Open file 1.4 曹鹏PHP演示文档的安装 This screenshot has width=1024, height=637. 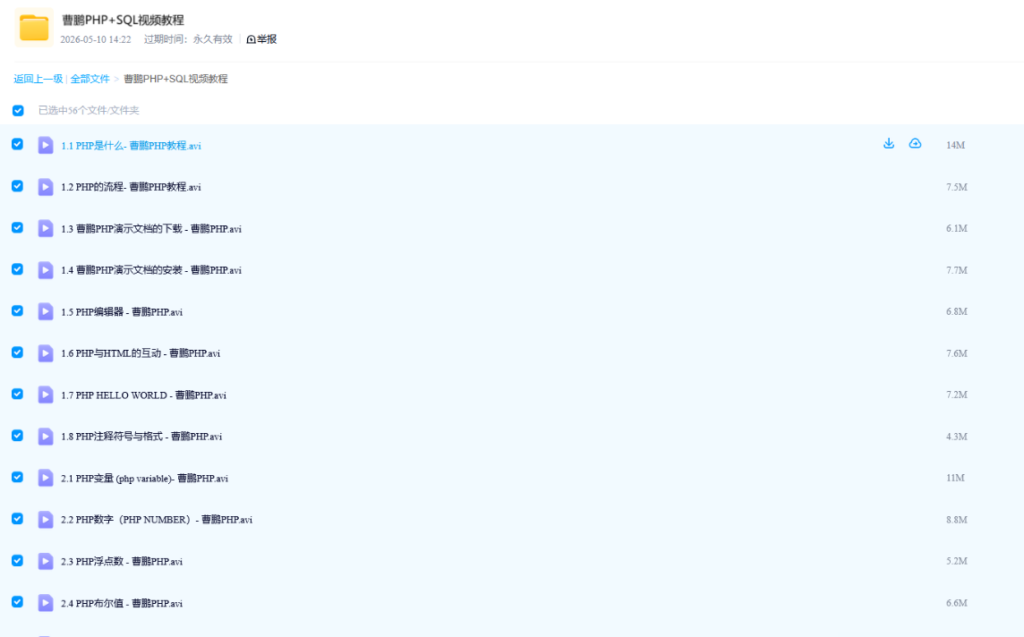(151, 270)
